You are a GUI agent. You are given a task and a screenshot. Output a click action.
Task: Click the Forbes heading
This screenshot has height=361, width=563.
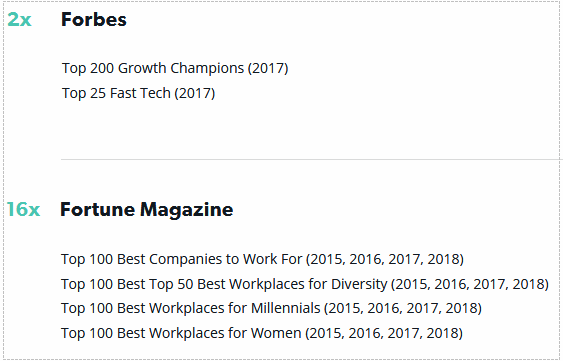(94, 19)
